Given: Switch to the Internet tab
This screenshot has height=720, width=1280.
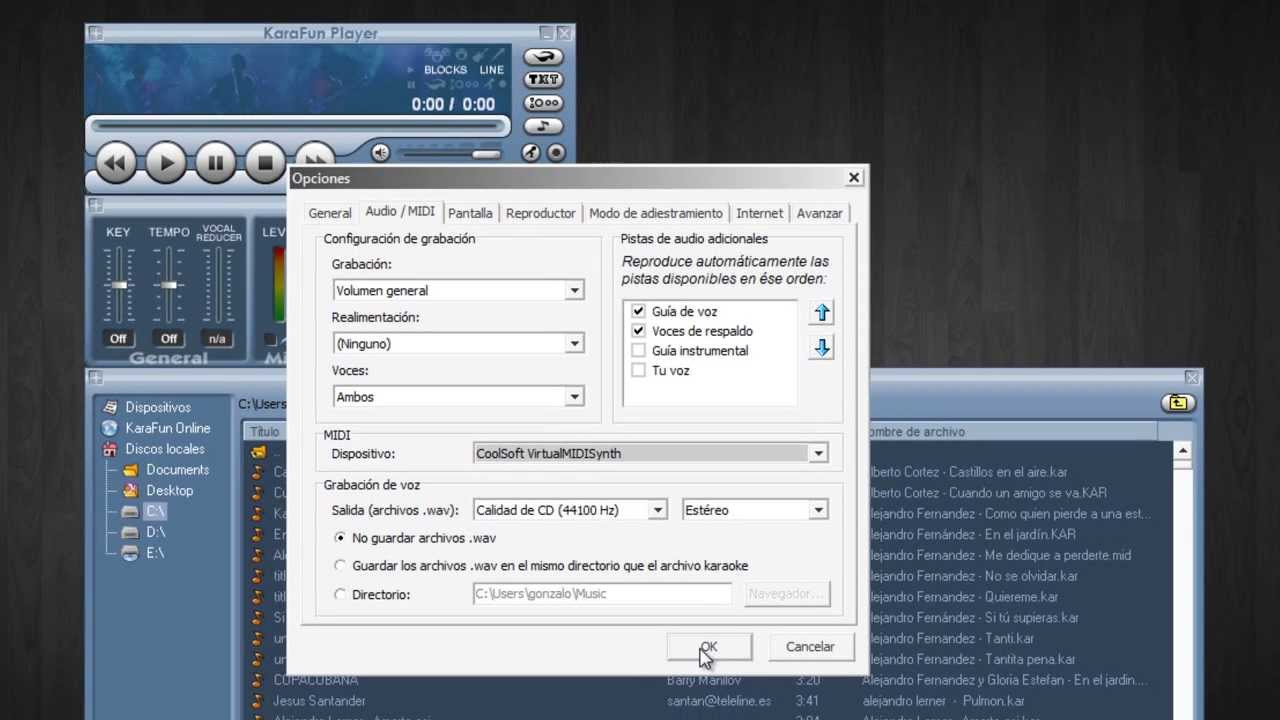Looking at the screenshot, I should [x=760, y=213].
